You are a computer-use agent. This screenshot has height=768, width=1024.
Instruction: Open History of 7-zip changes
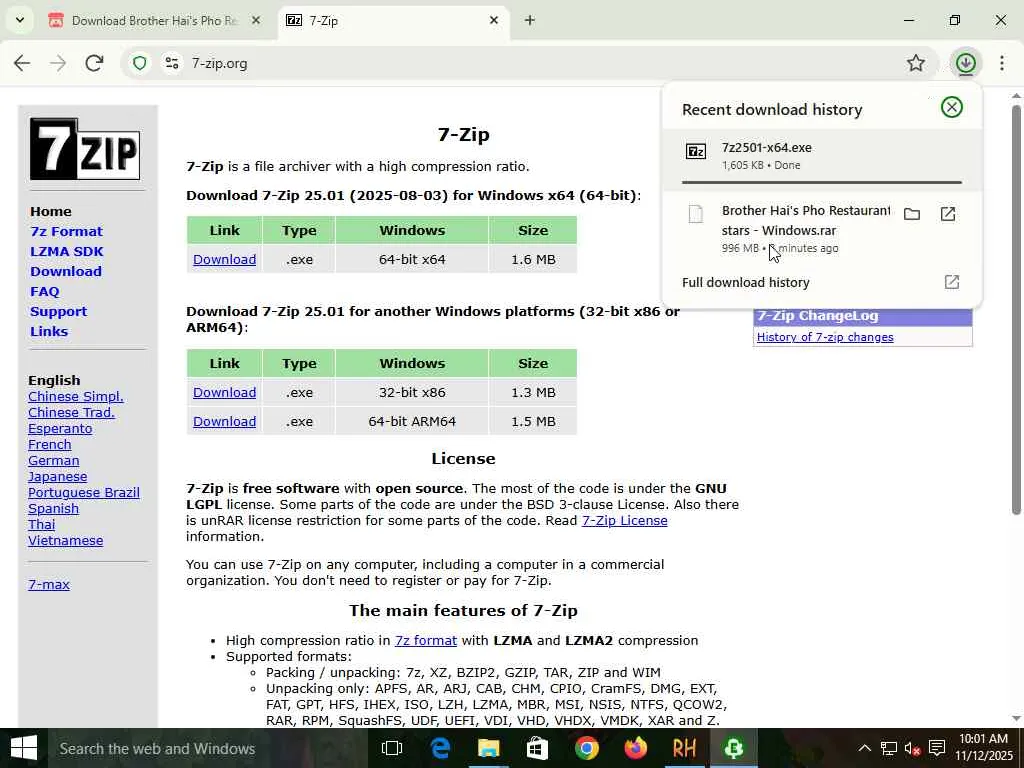(825, 337)
